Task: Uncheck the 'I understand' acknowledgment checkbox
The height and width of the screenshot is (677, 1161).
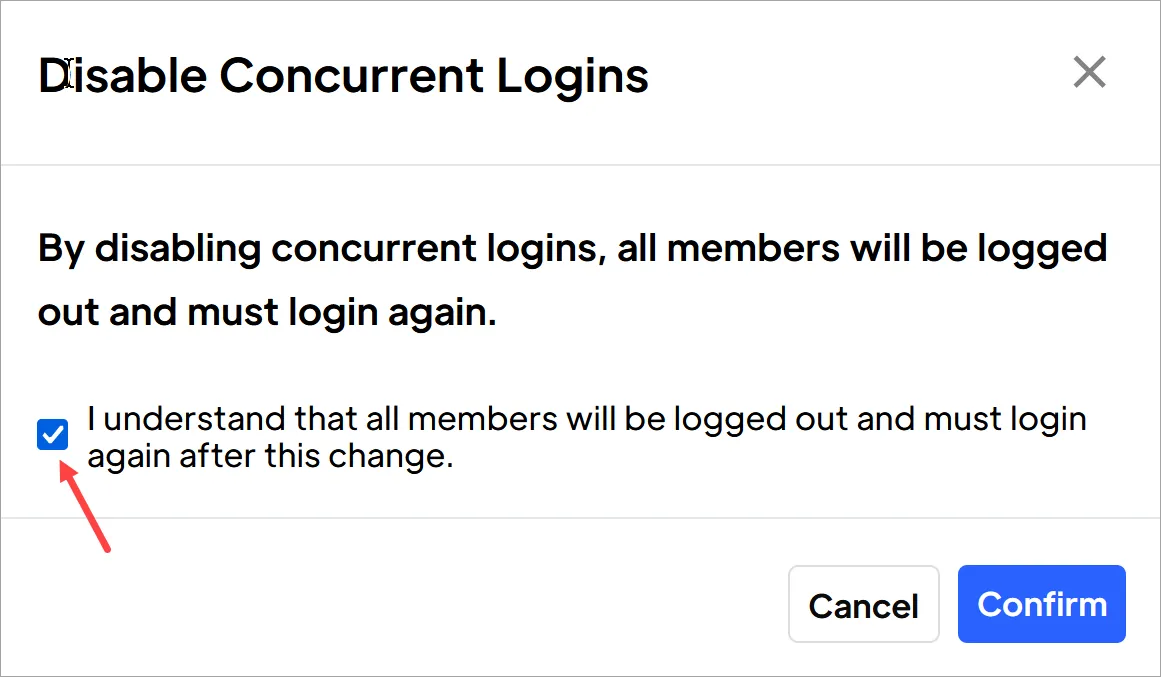Action: pyautogui.click(x=51, y=434)
